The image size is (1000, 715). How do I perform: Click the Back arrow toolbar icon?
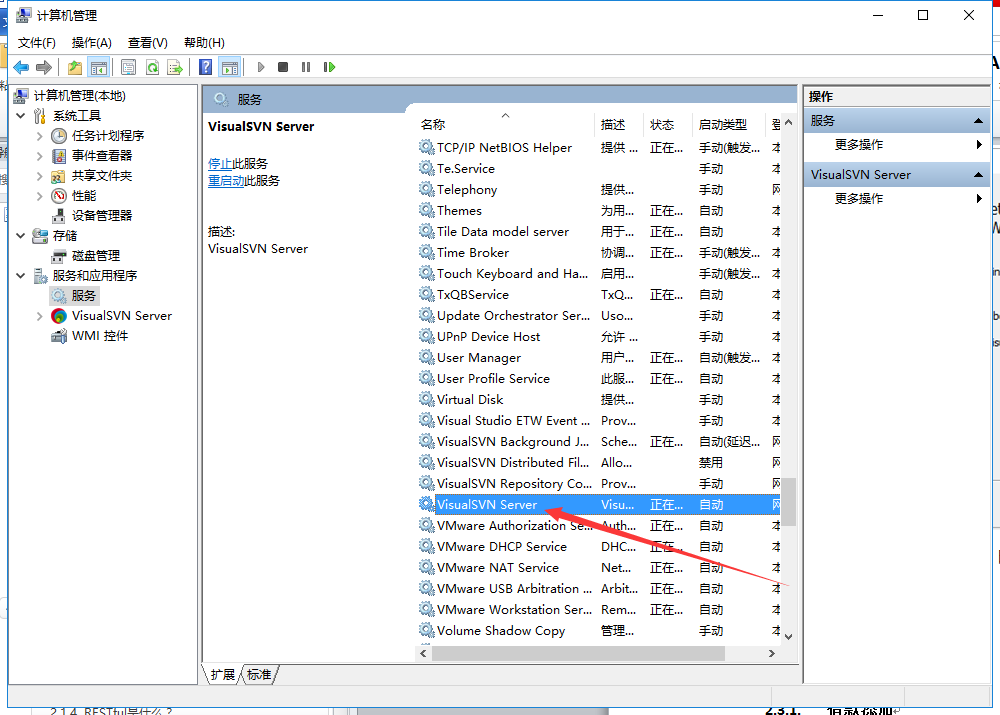(21, 67)
